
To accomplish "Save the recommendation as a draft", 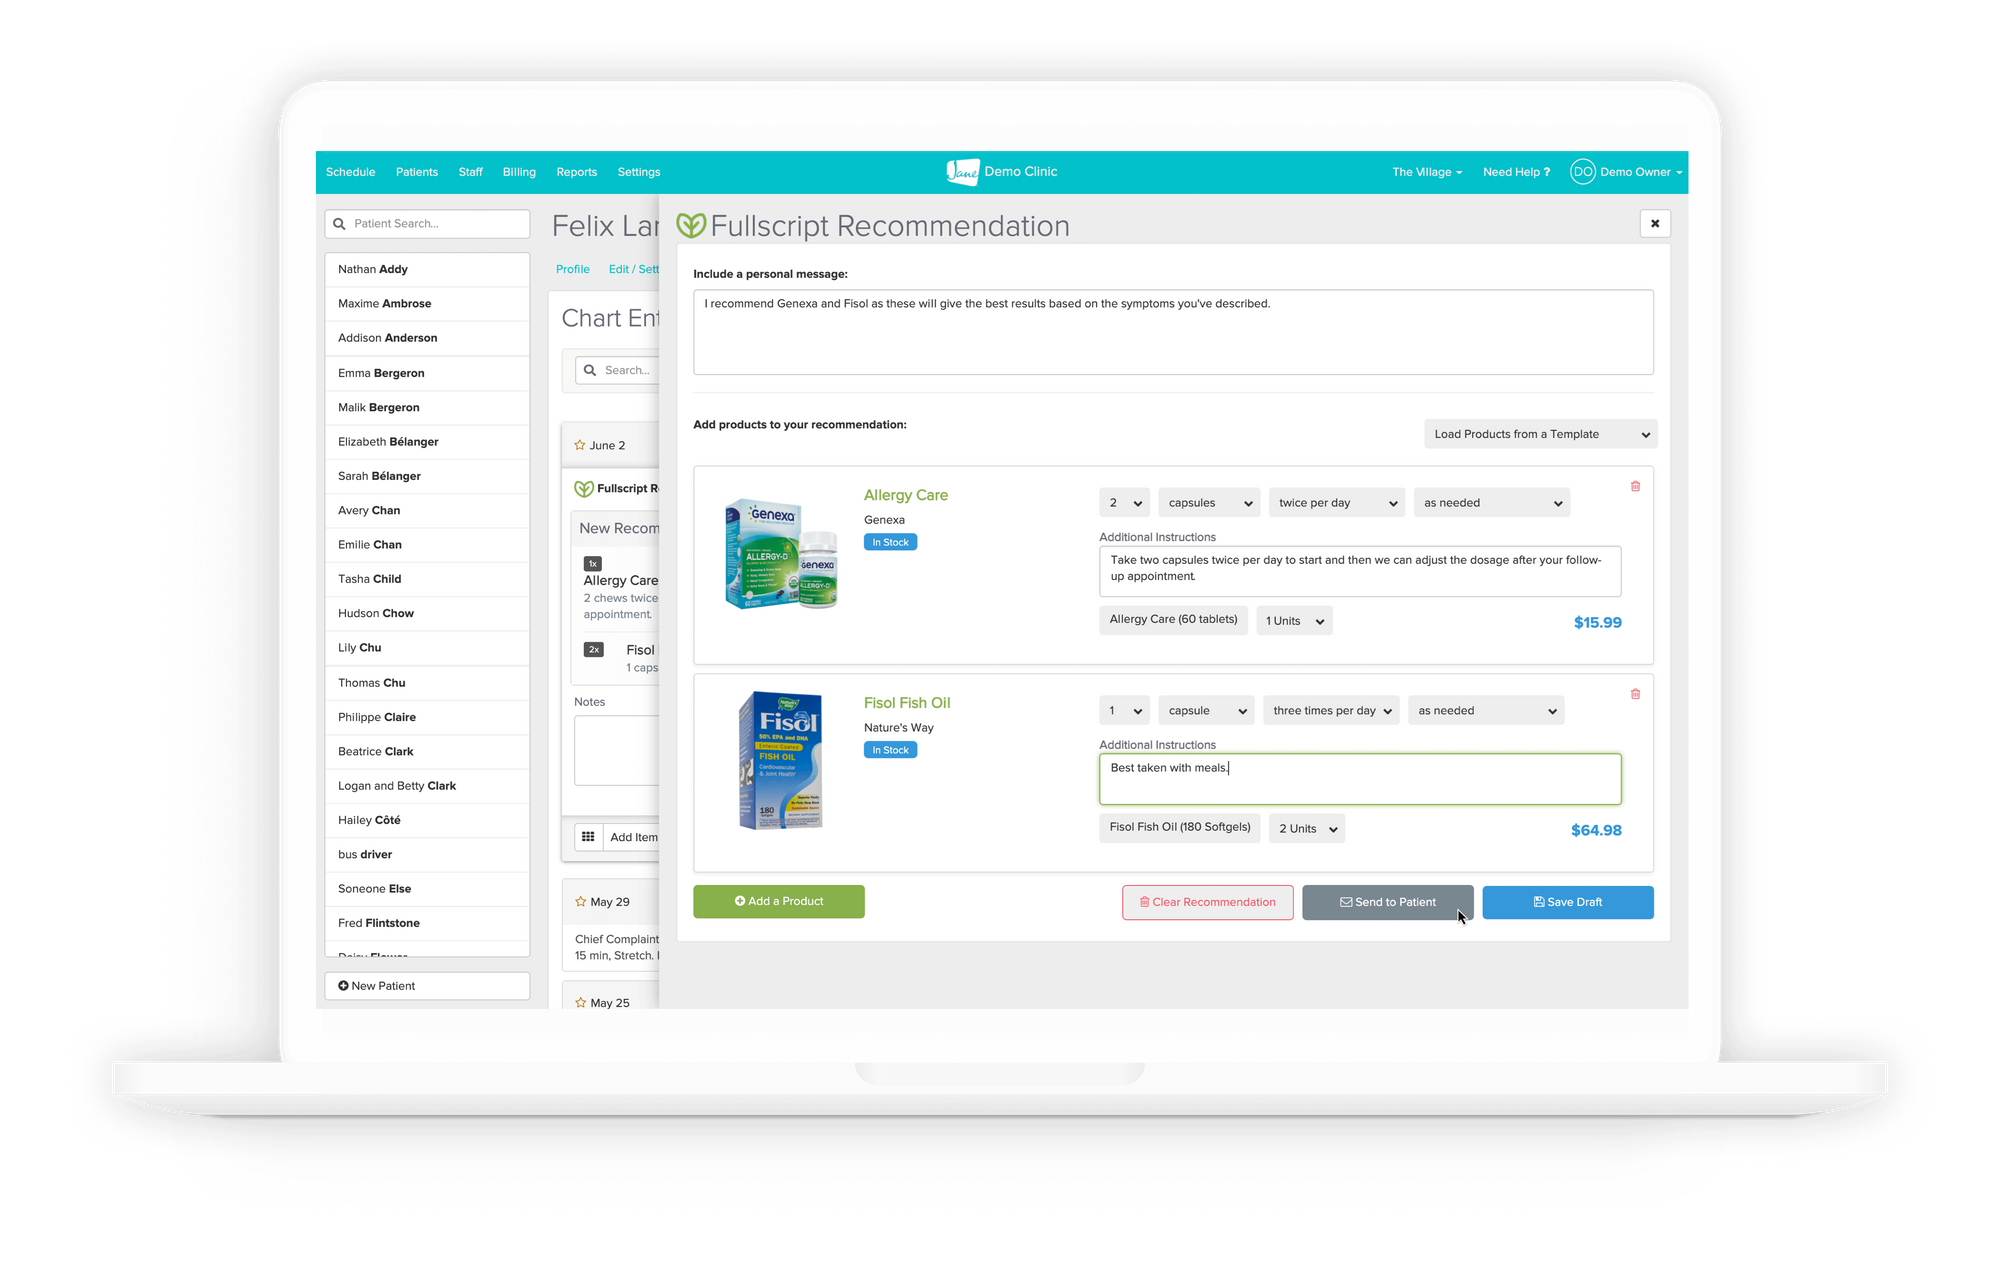I will (x=1568, y=902).
